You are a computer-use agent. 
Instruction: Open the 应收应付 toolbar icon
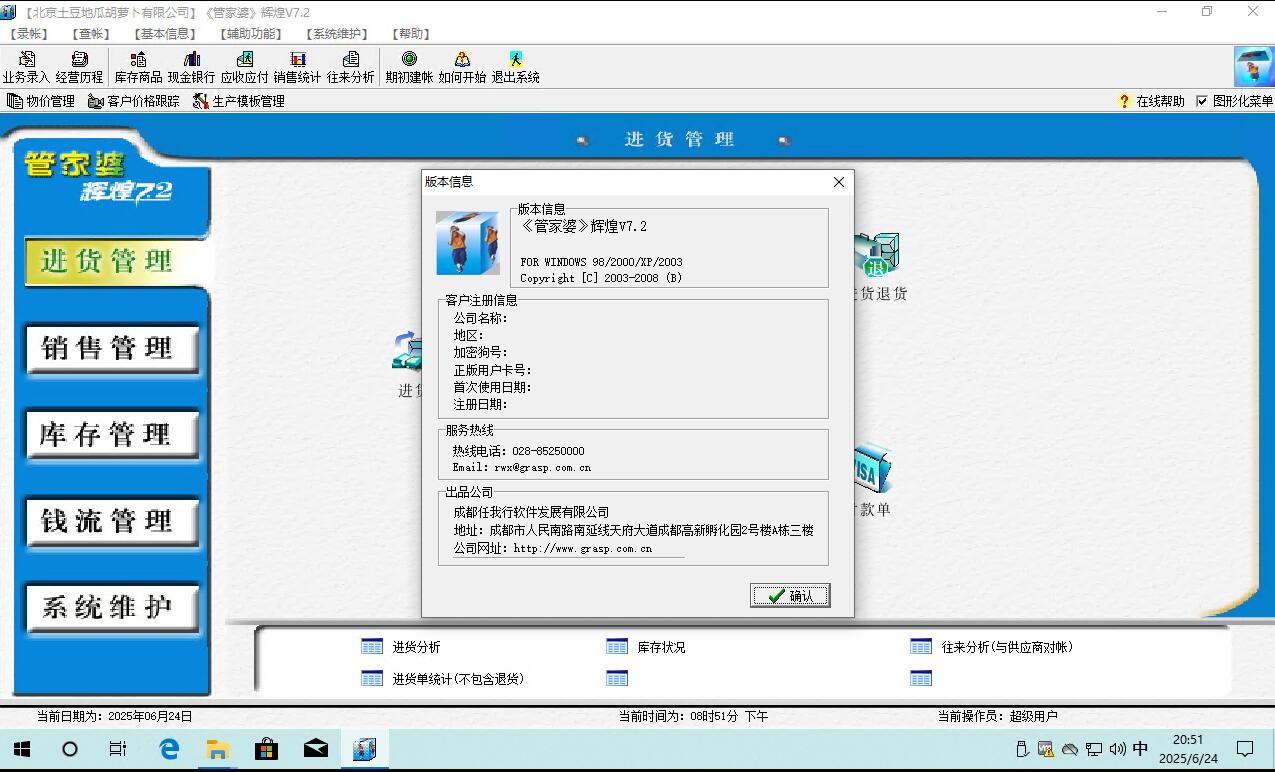click(244, 67)
